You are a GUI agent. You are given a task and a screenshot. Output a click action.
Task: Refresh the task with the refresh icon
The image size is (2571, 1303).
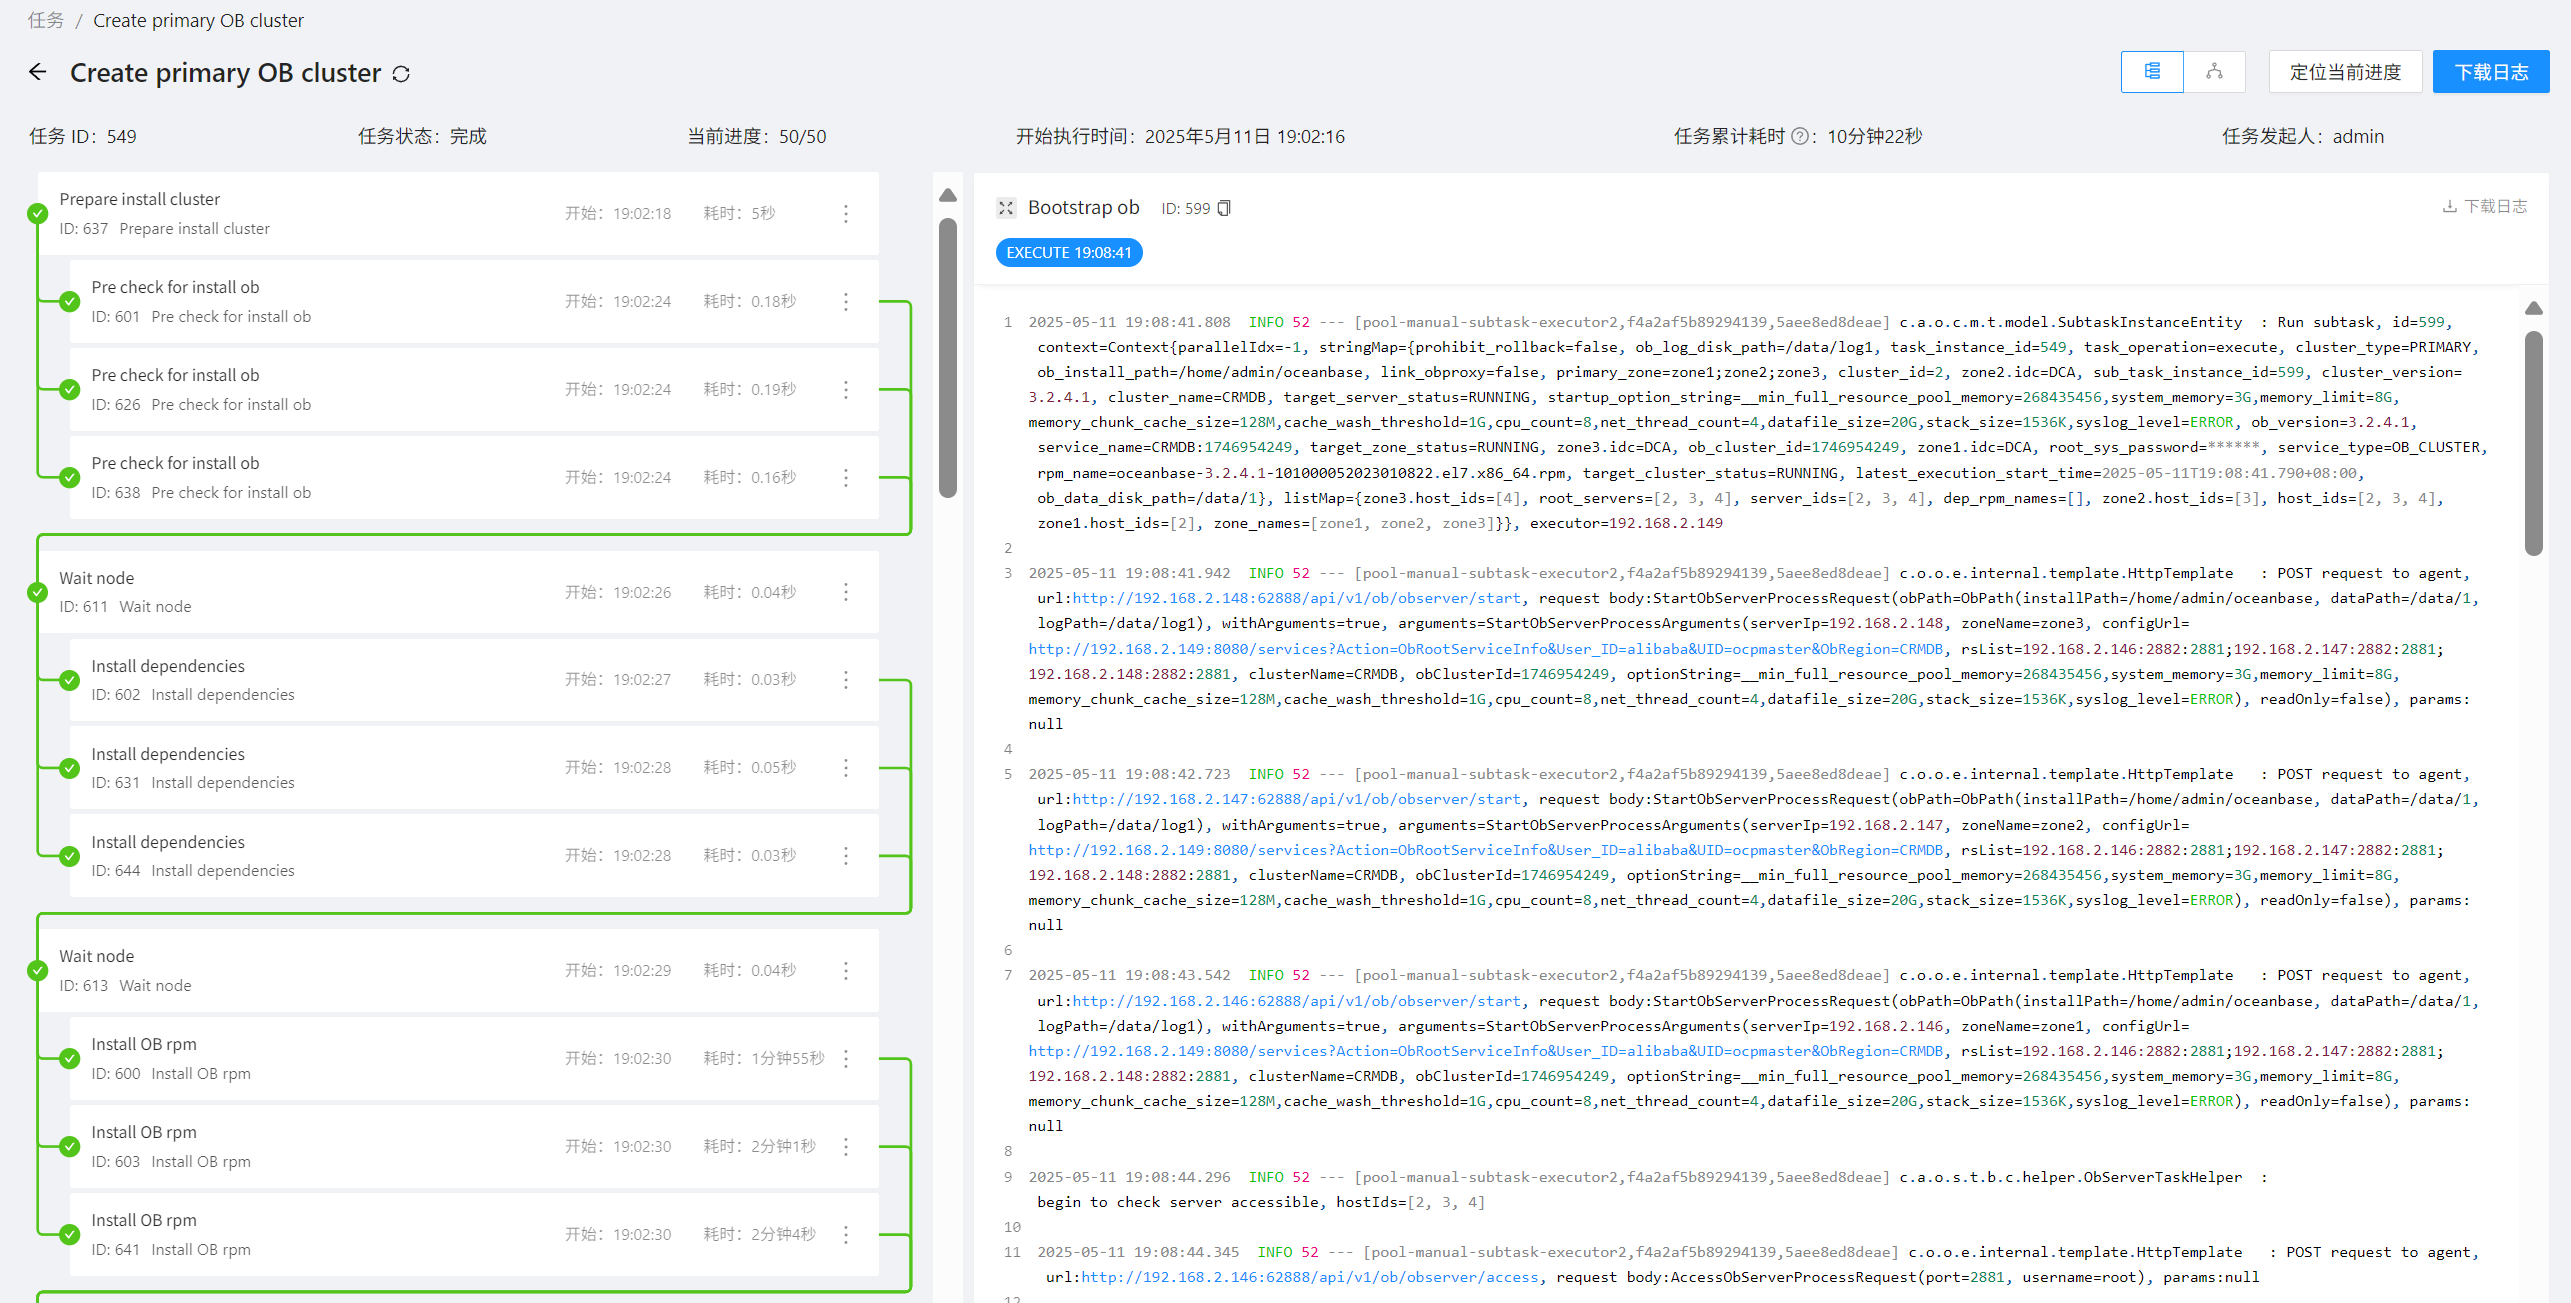click(x=403, y=73)
